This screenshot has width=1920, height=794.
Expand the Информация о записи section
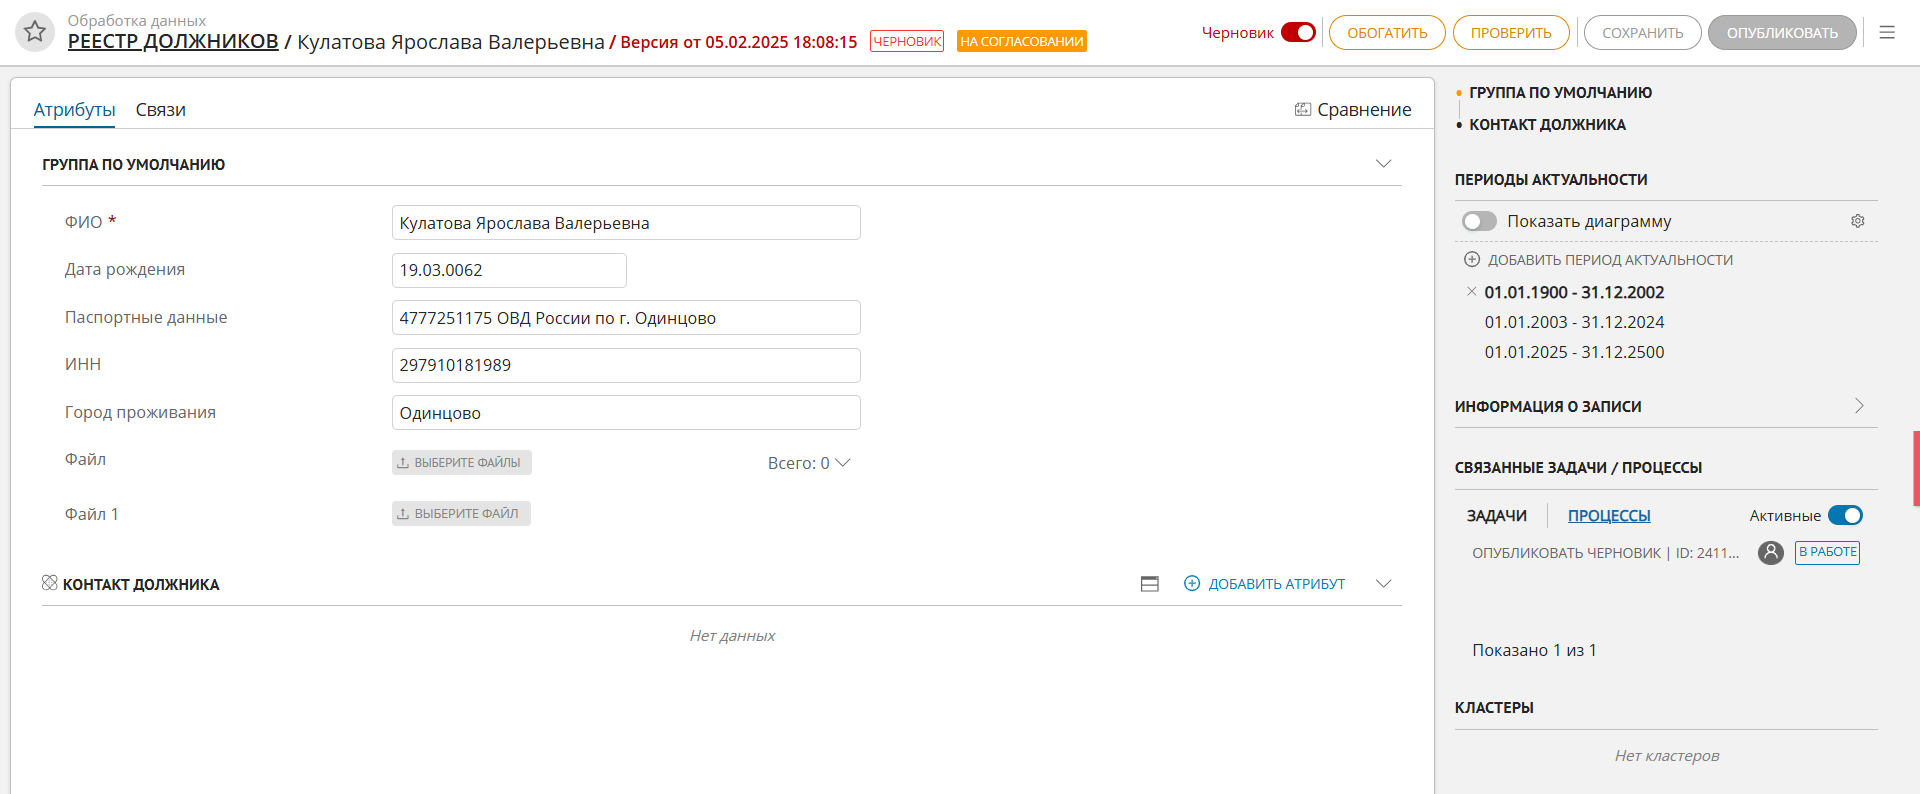(1859, 406)
